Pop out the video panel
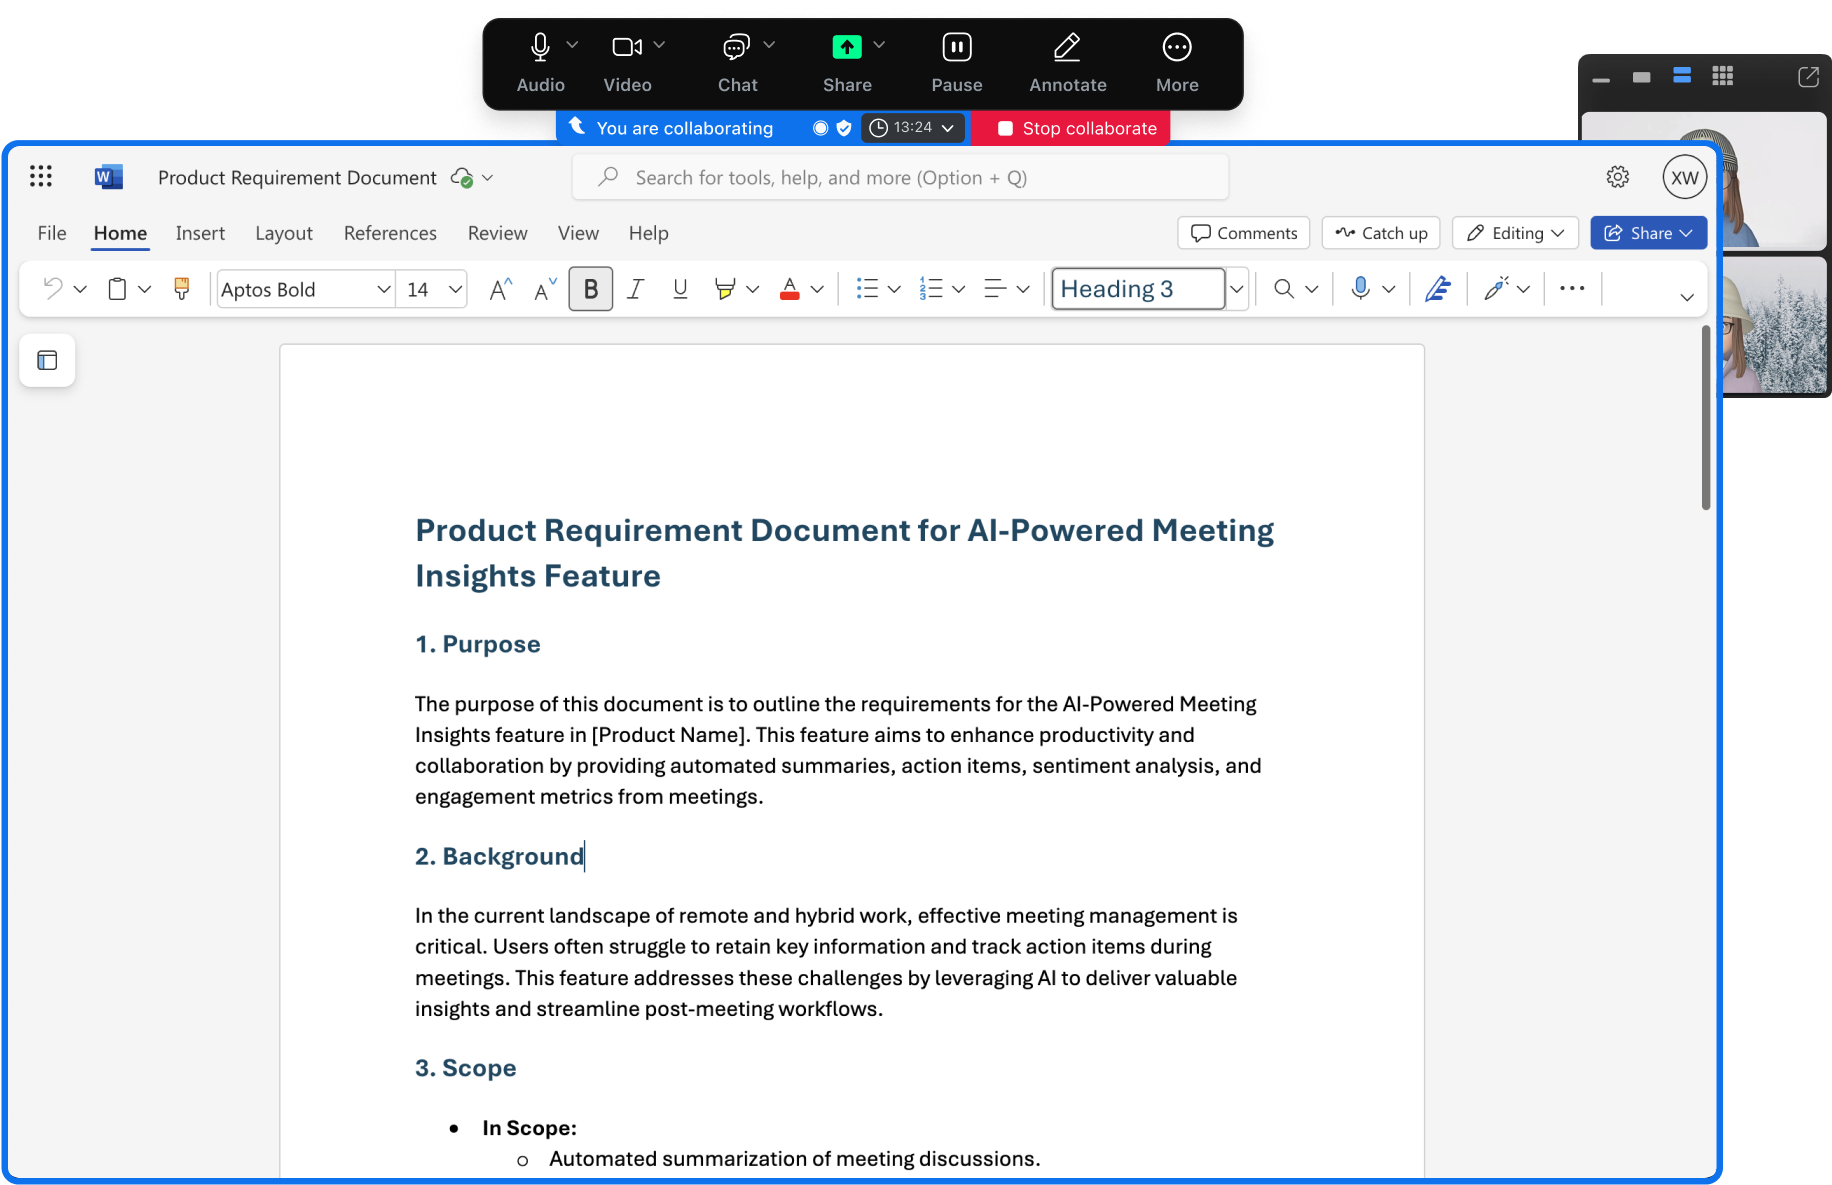The image size is (1832, 1185). [1808, 77]
